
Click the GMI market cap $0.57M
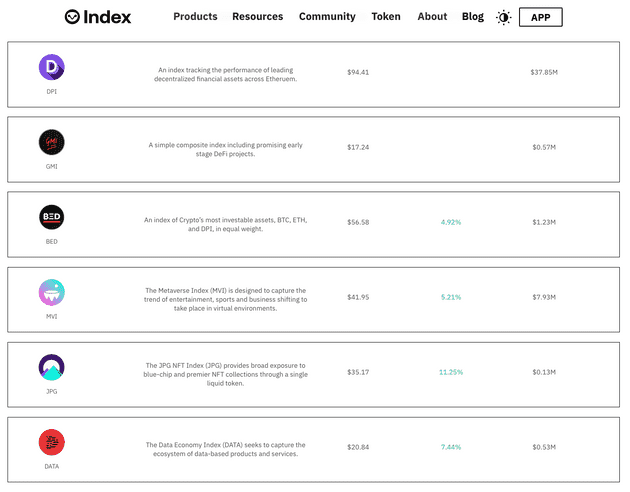(x=544, y=147)
